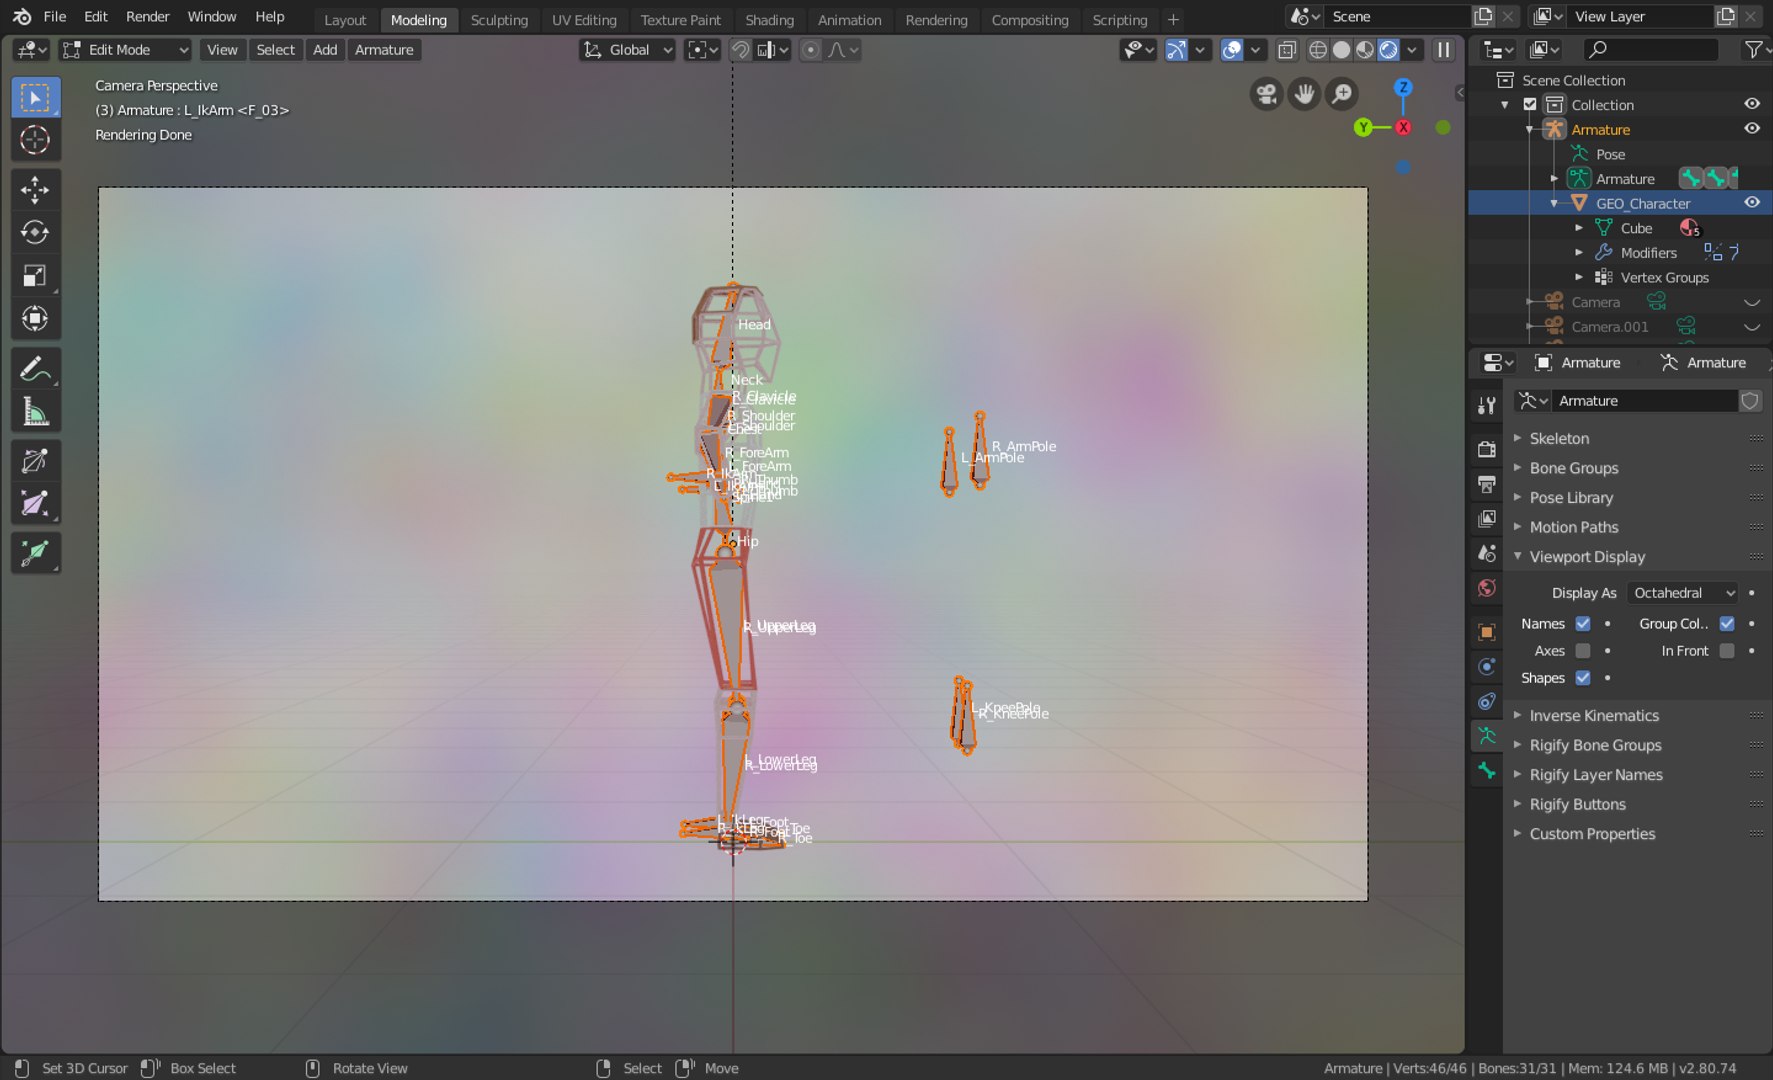Screen dimensions: 1773x1080
Task: Select the Transform tool
Action: (x=35, y=318)
